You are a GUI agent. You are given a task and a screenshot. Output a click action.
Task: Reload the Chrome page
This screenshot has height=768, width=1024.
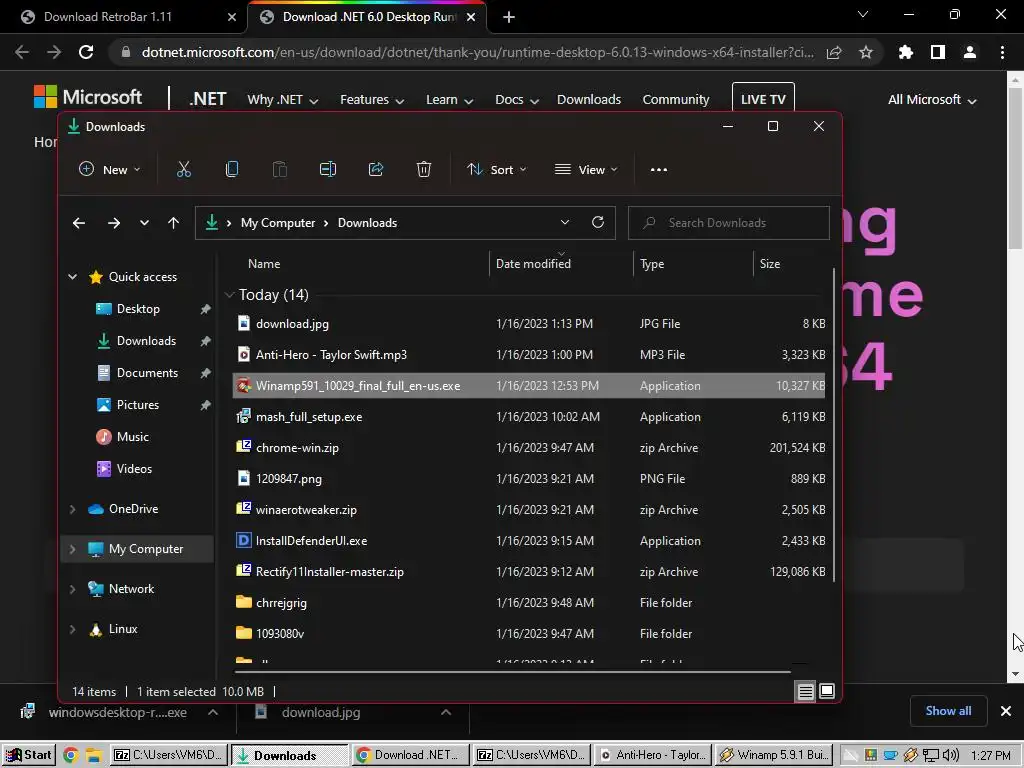pyautogui.click(x=86, y=52)
